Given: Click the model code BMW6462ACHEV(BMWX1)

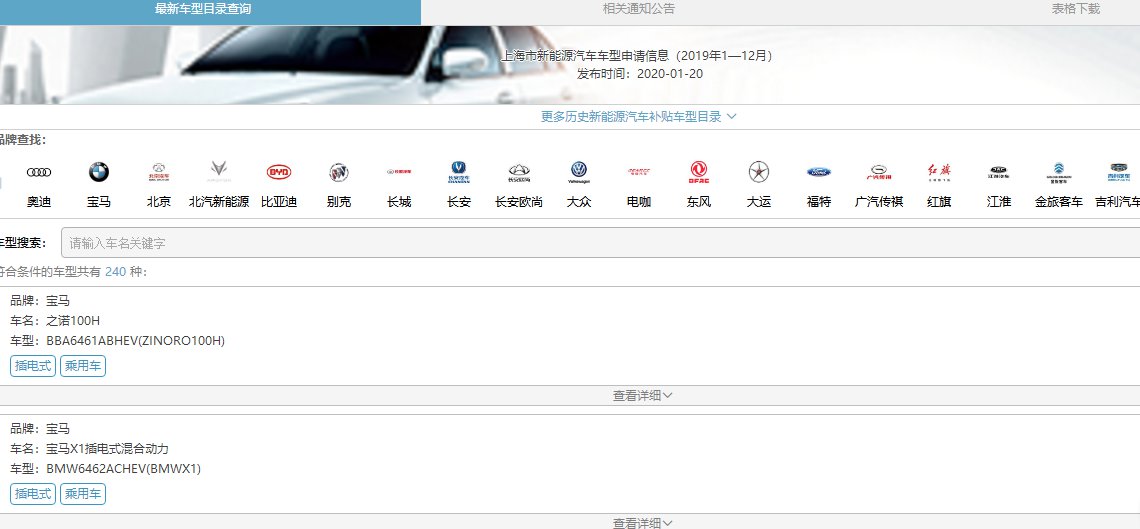Looking at the screenshot, I should point(124,469).
